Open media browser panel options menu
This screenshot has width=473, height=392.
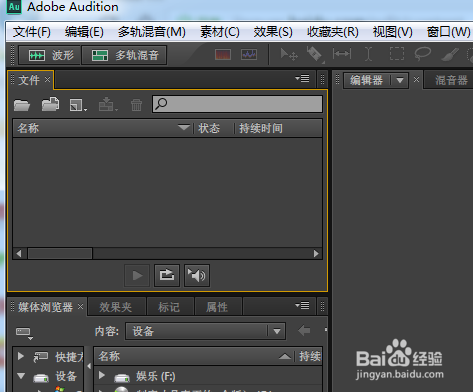[x=302, y=306]
